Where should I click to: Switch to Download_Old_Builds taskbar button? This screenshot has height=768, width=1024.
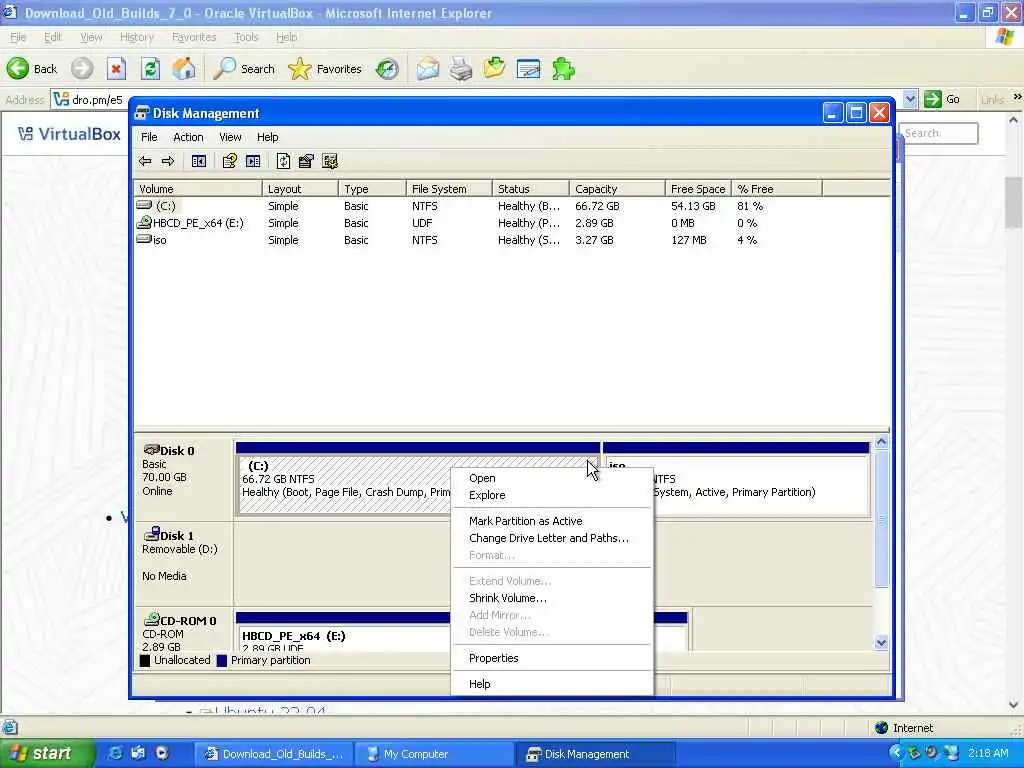click(x=274, y=754)
